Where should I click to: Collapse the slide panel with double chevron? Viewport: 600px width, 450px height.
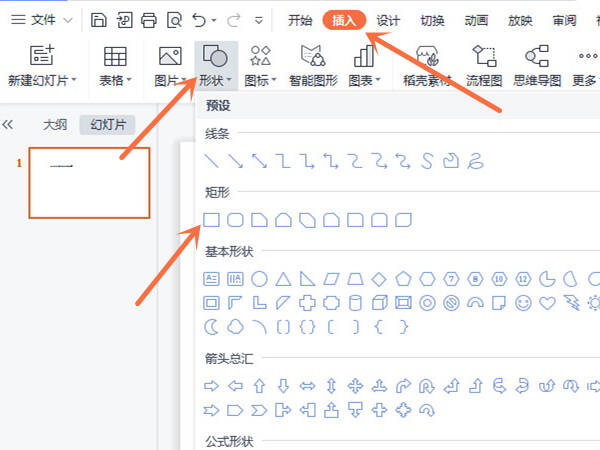pos(8,124)
